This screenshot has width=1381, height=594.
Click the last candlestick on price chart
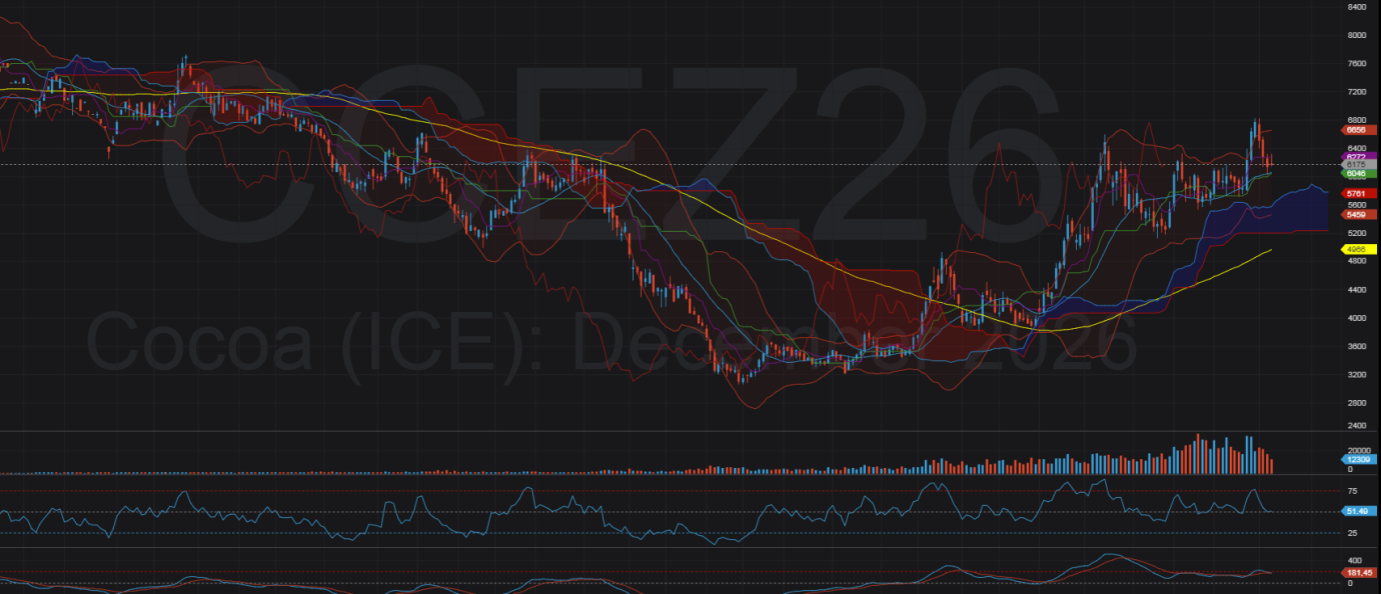point(1270,162)
